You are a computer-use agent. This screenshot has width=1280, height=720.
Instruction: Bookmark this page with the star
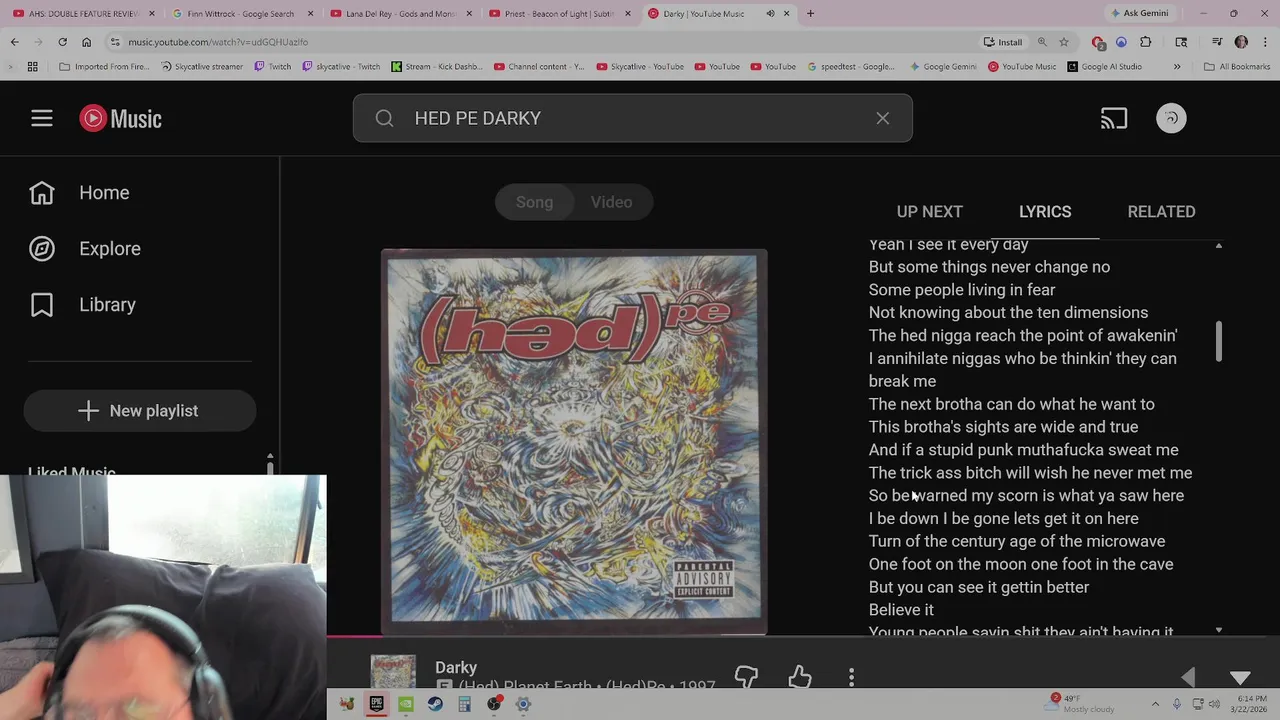pyautogui.click(x=1064, y=42)
